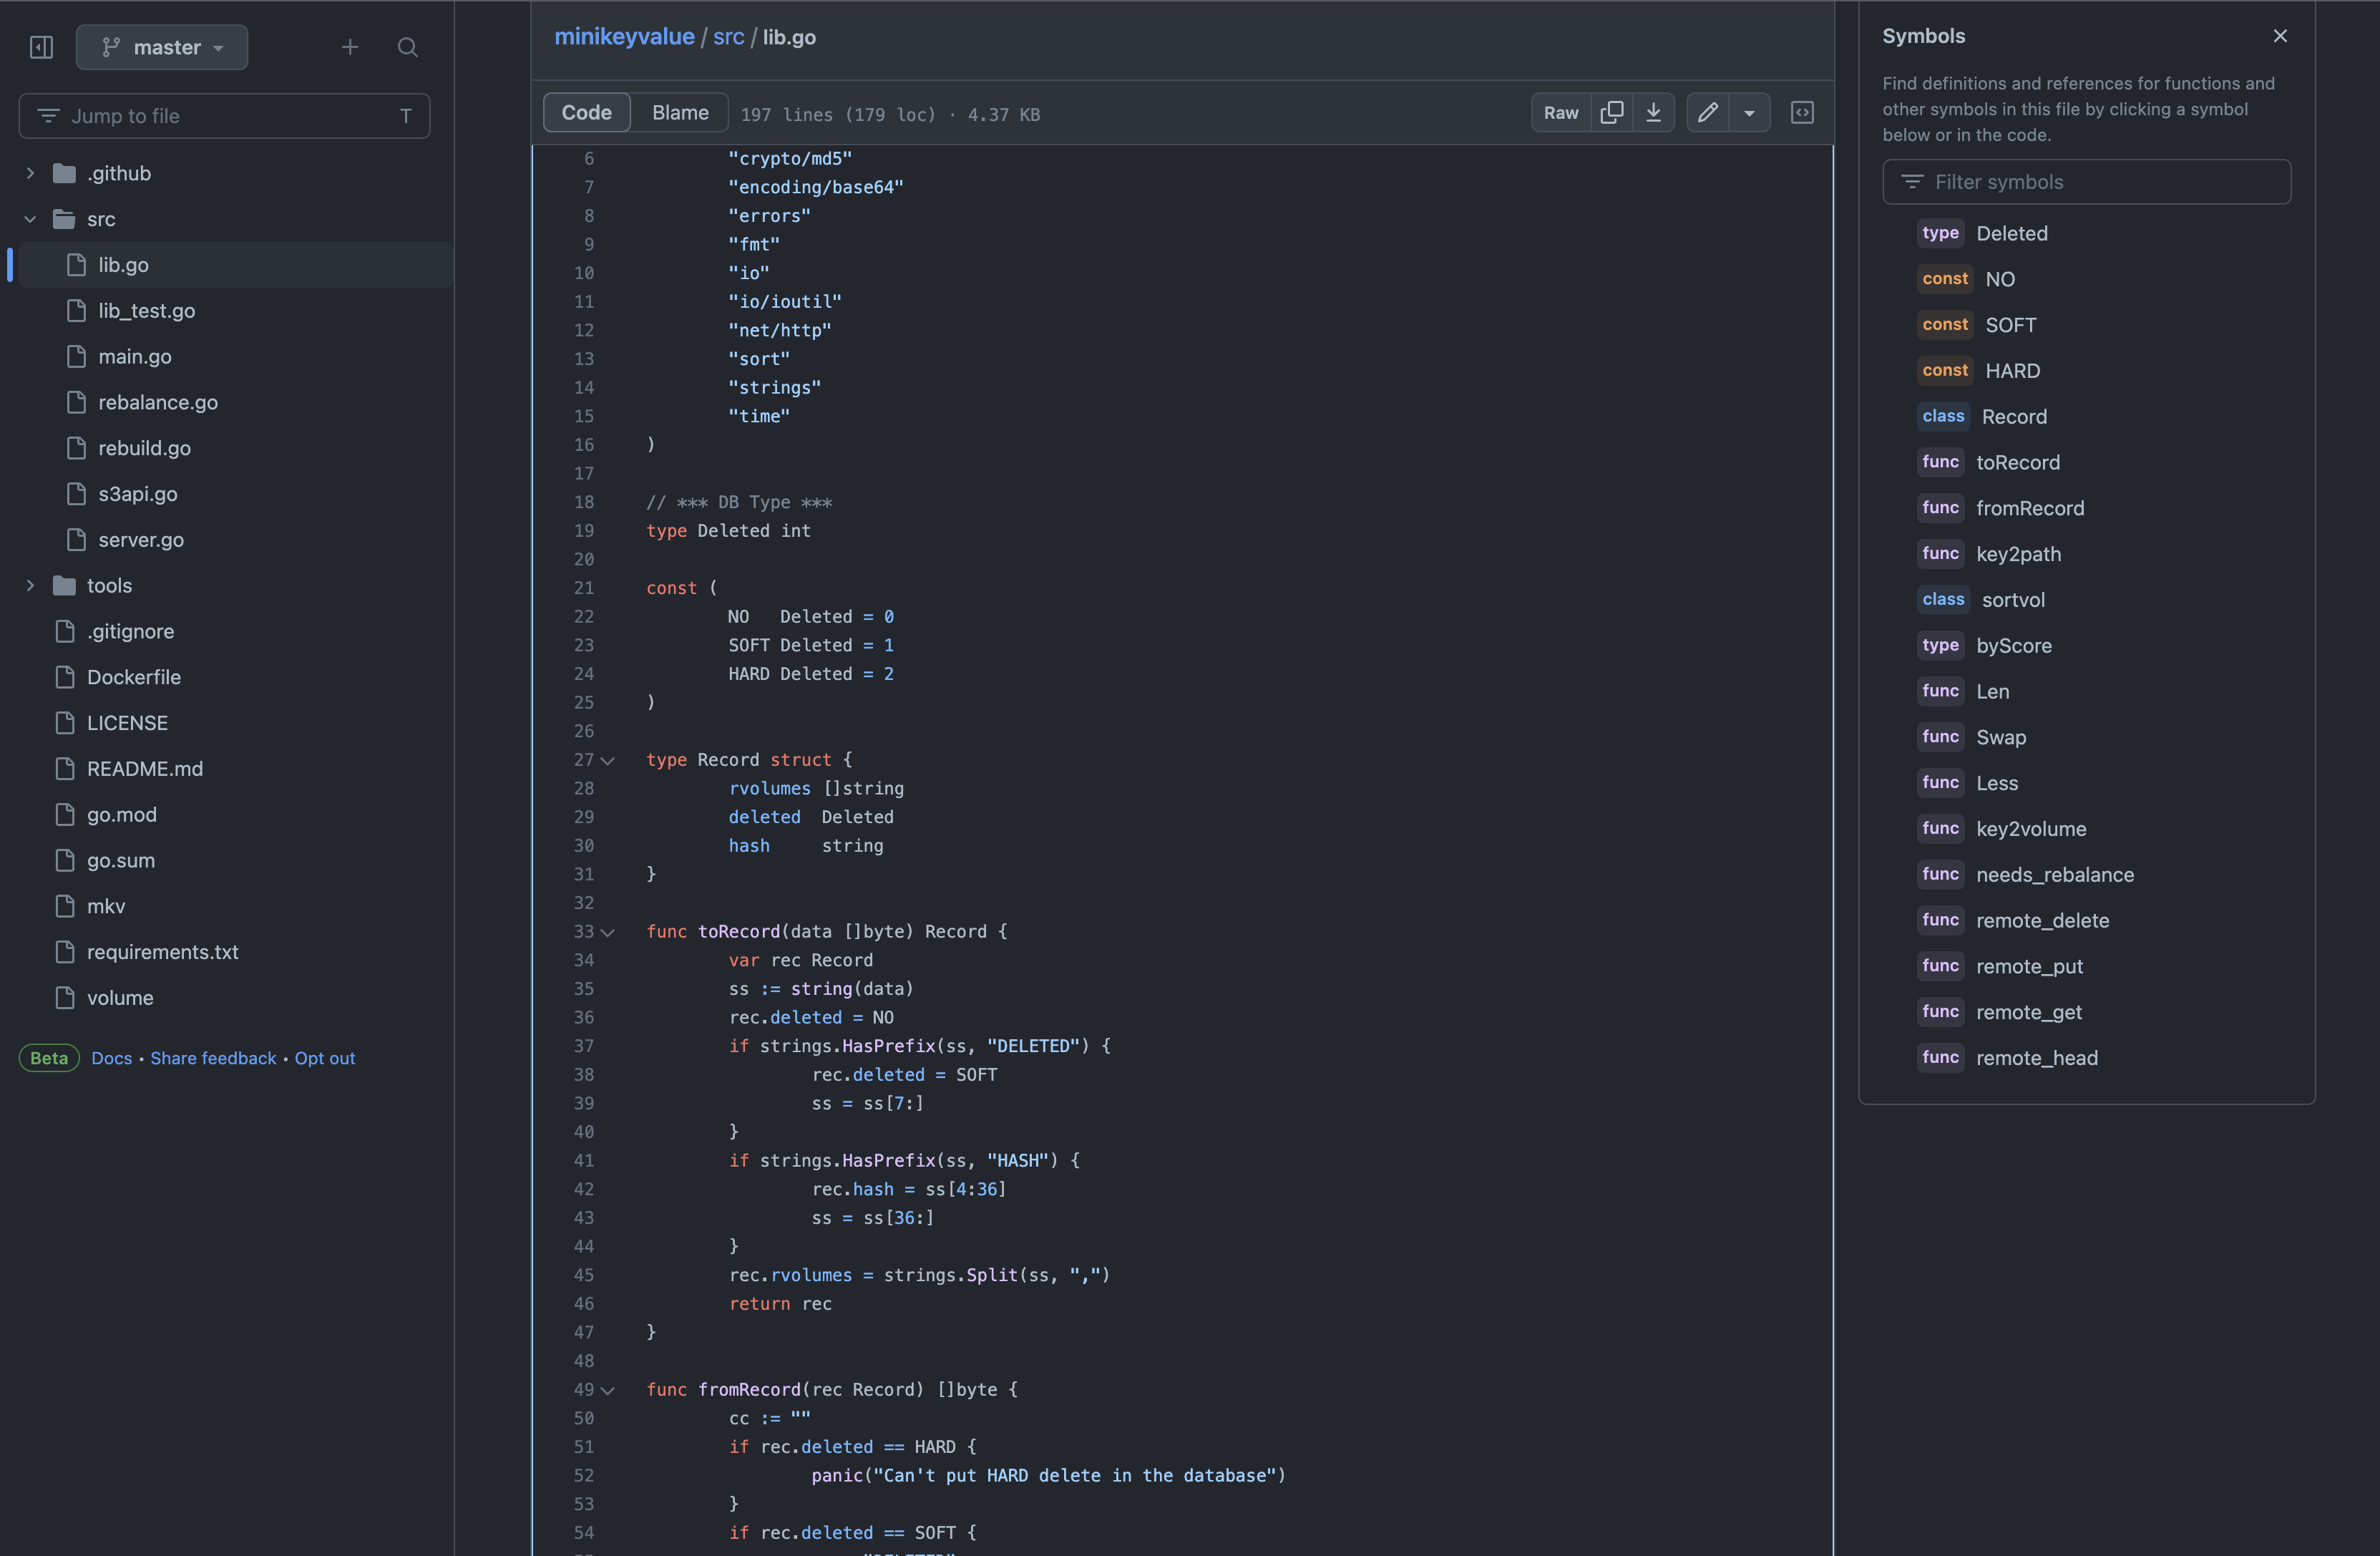Switch to the Blame tab
The width and height of the screenshot is (2380, 1556).
click(680, 112)
